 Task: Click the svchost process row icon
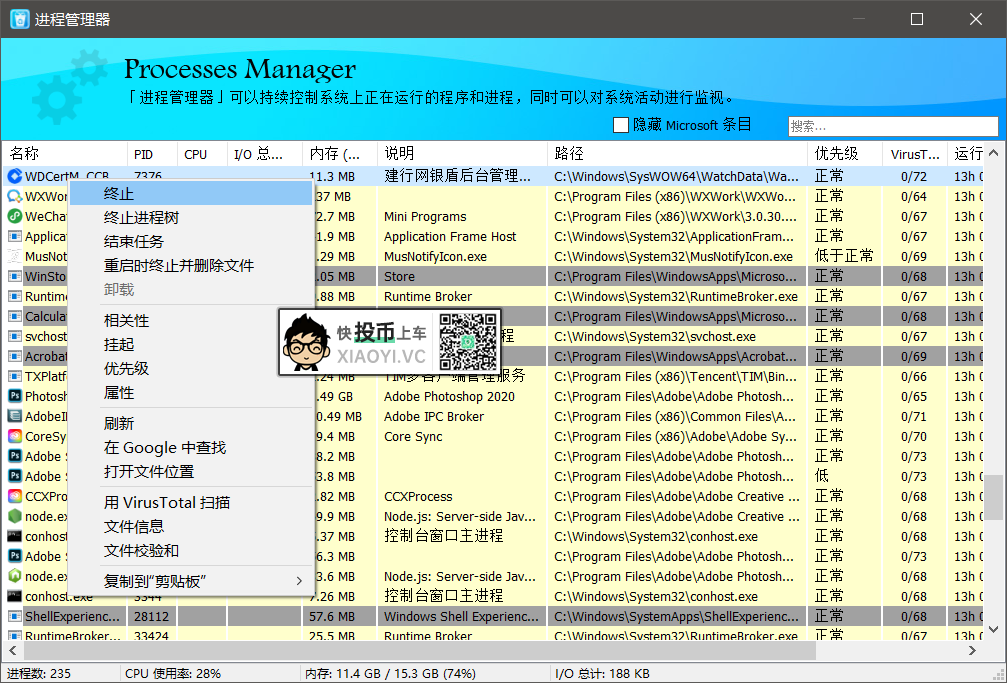(14, 336)
